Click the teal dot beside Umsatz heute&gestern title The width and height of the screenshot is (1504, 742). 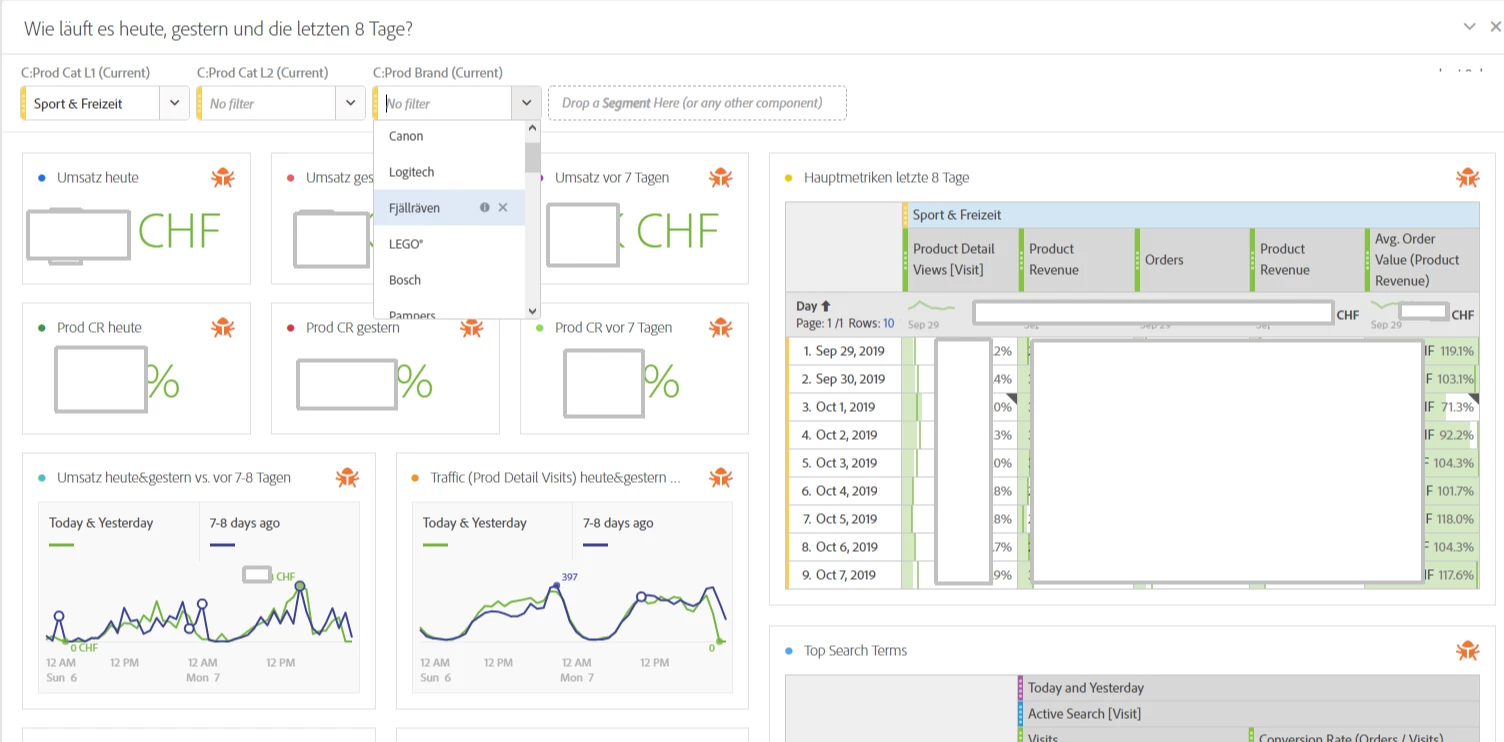(x=41, y=478)
